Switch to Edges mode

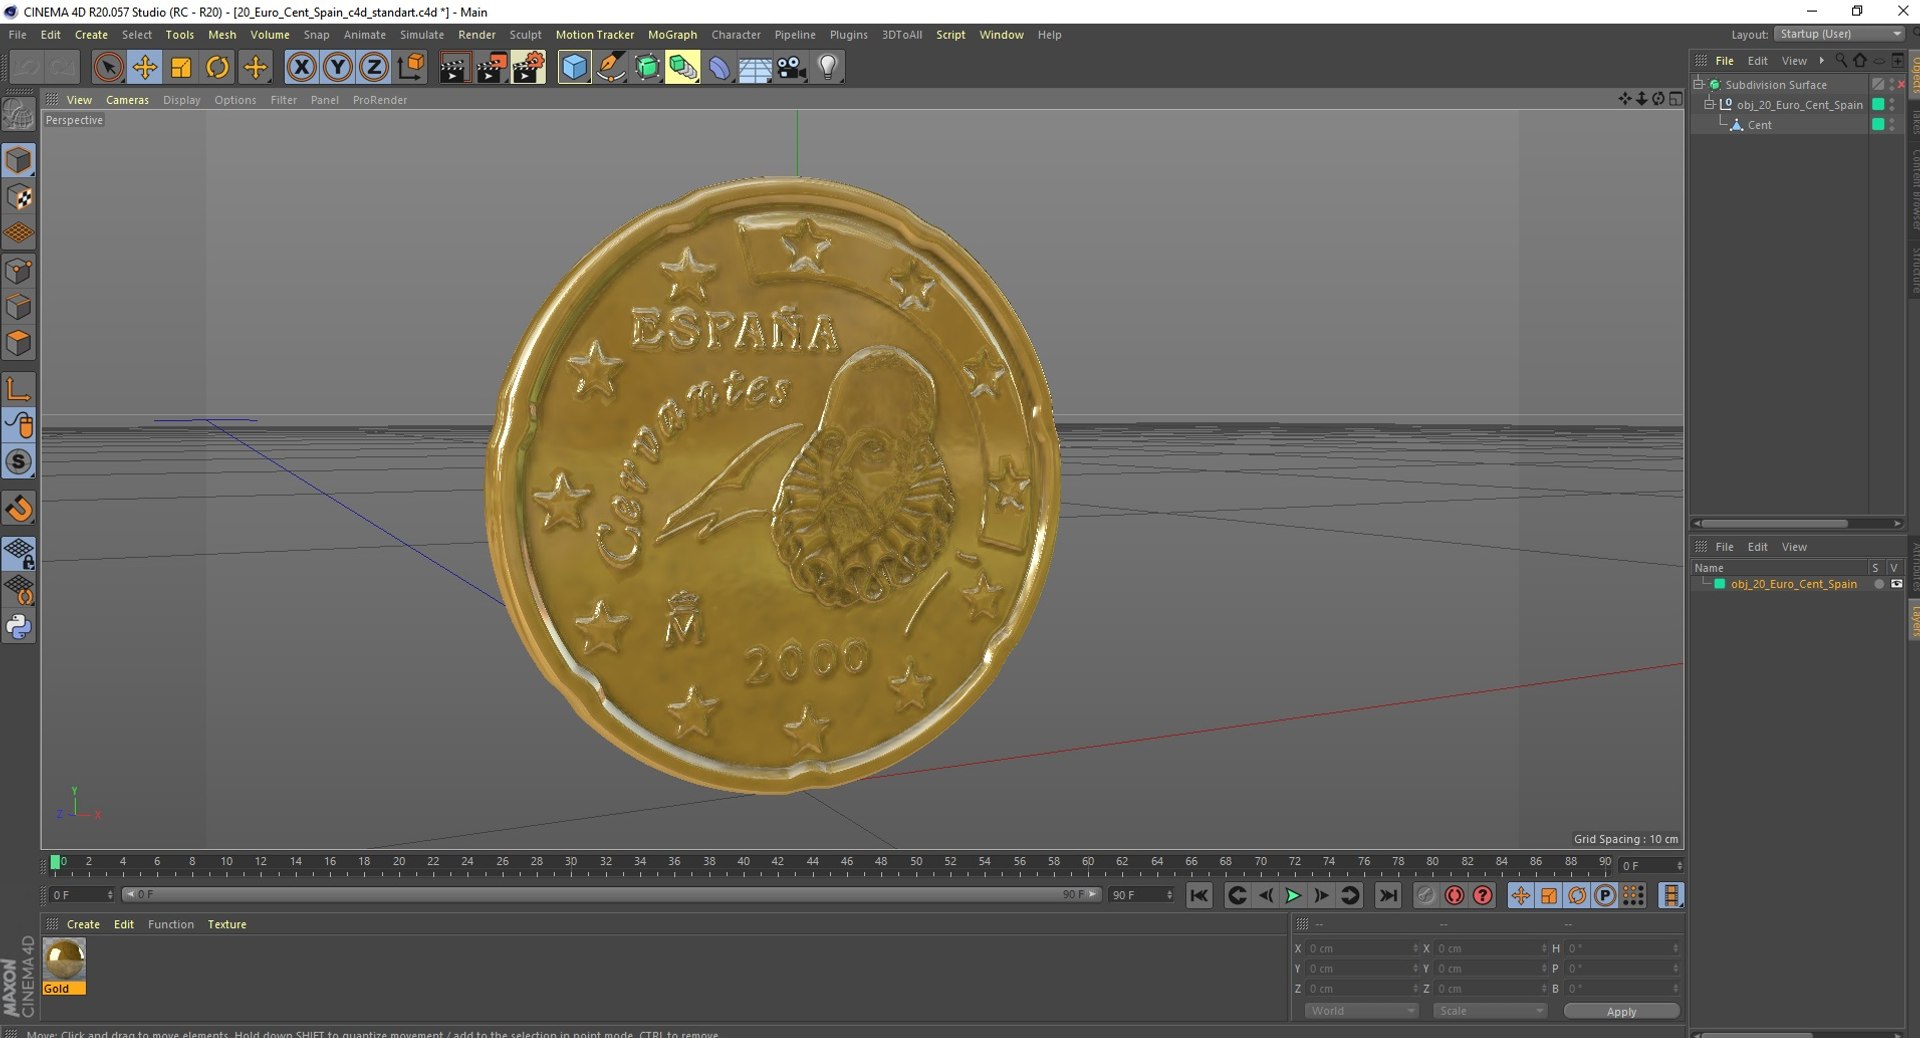pos(19,307)
